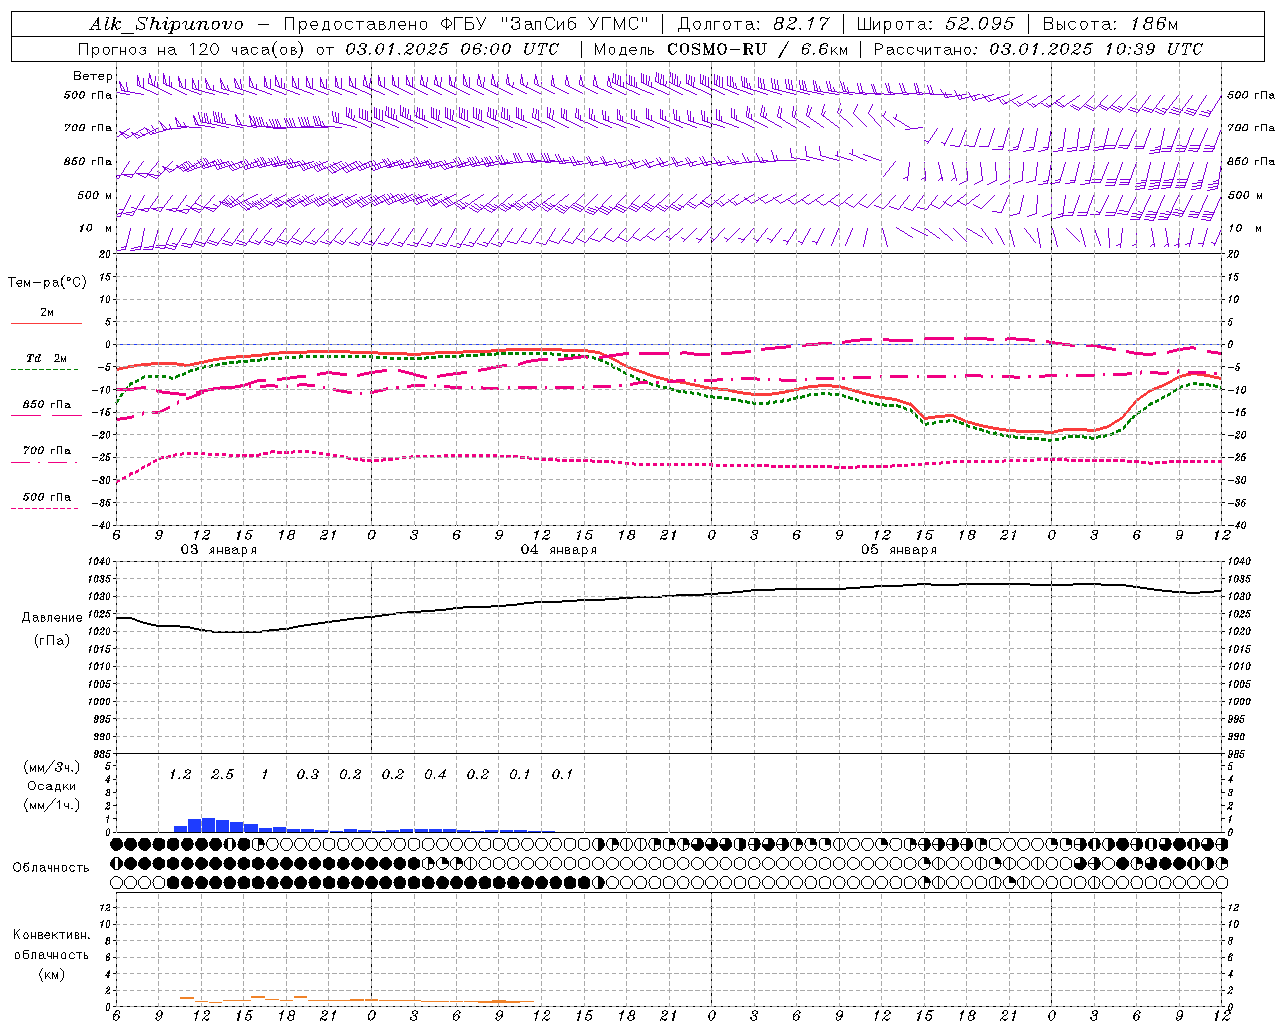Click the 10 м wind level label on left
Image resolution: width=1280 pixels, height=1024 pixels.
pyautogui.click(x=94, y=228)
